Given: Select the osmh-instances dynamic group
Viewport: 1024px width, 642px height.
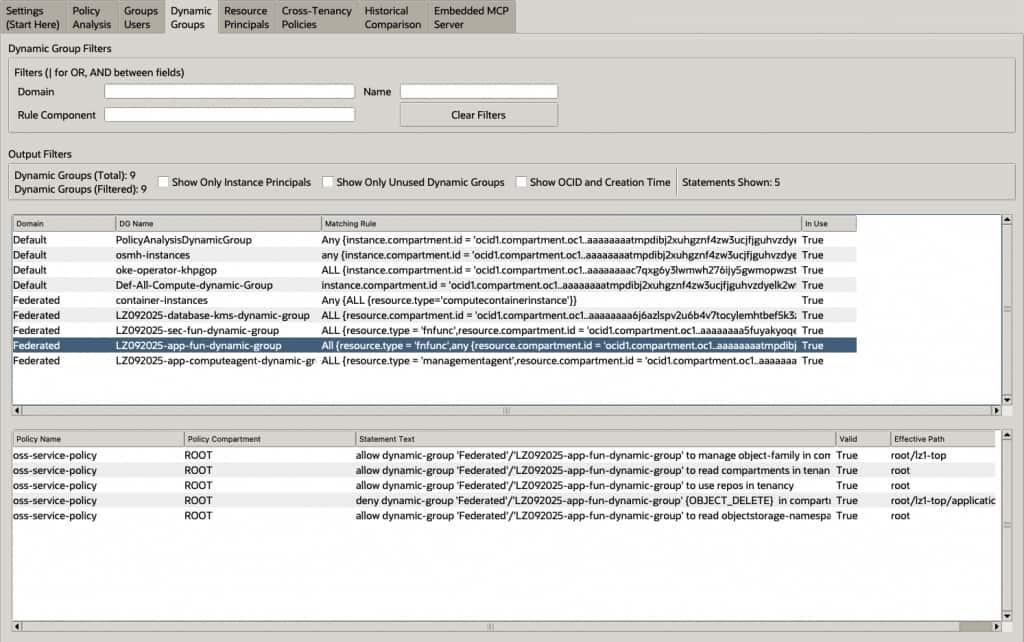Looking at the screenshot, I should [434, 255].
